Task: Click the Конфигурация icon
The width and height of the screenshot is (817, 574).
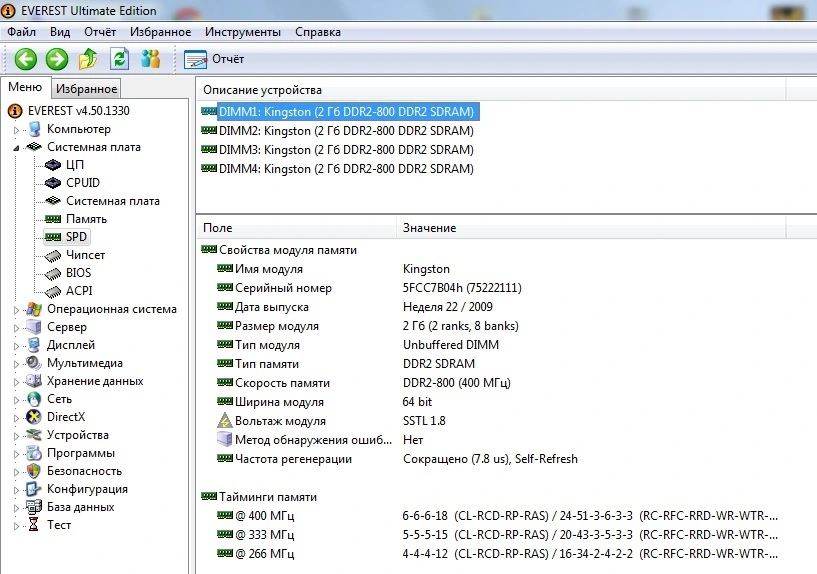Action: pyautogui.click(x=34, y=489)
